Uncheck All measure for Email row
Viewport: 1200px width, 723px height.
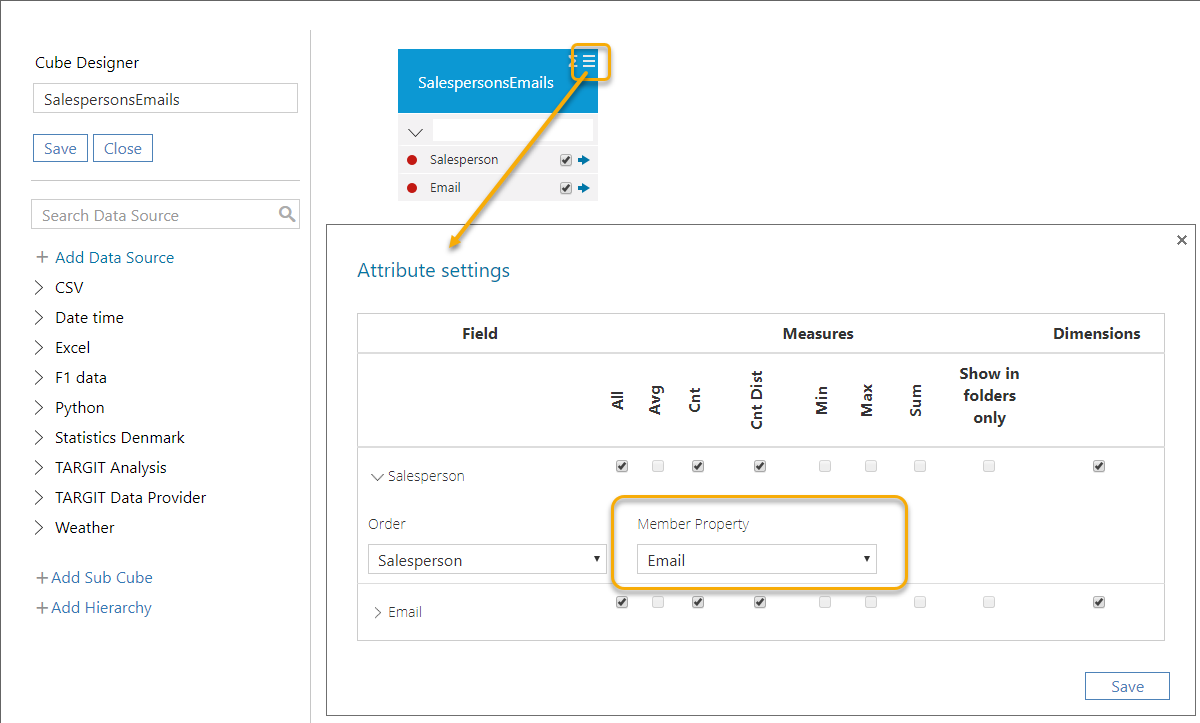point(622,602)
